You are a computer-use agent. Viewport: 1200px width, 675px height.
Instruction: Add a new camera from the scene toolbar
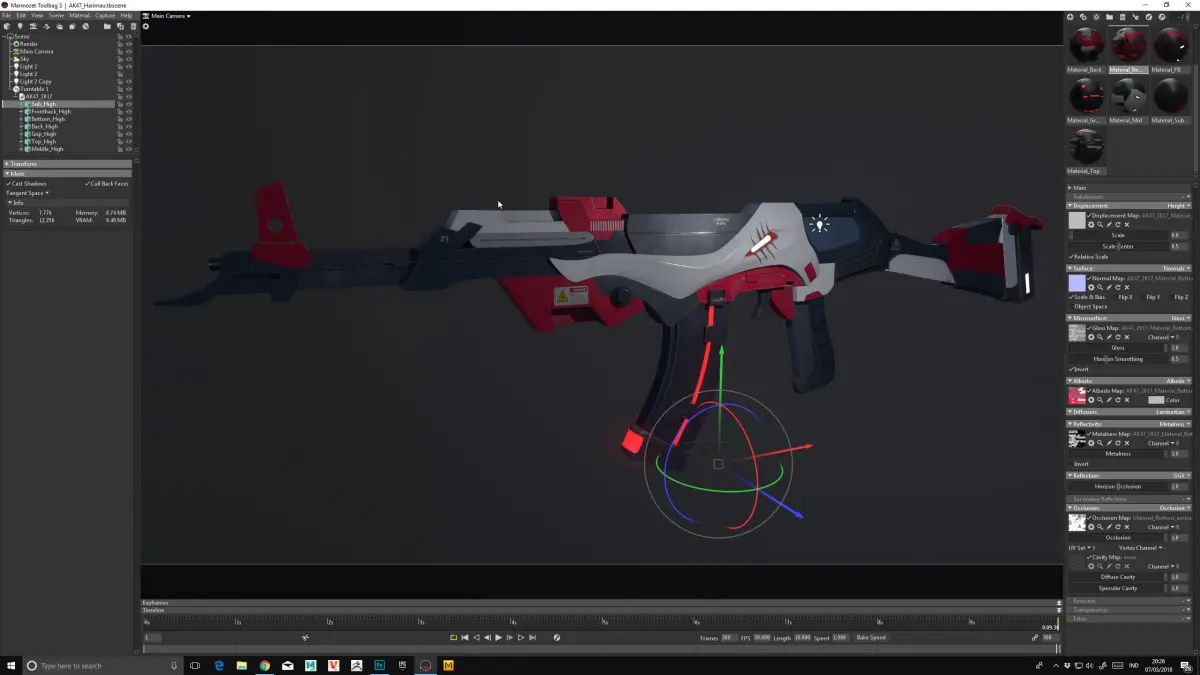(x=33, y=26)
